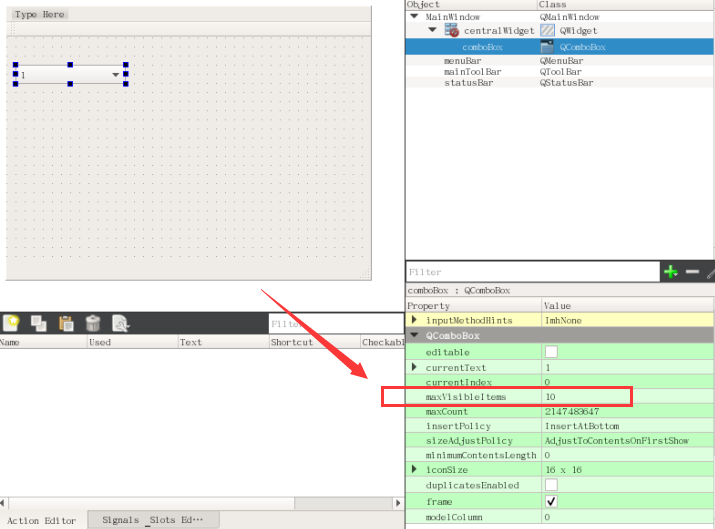Collapse the centralWidget tree node
Viewport: 715px width, 529px height.
coord(432,30)
